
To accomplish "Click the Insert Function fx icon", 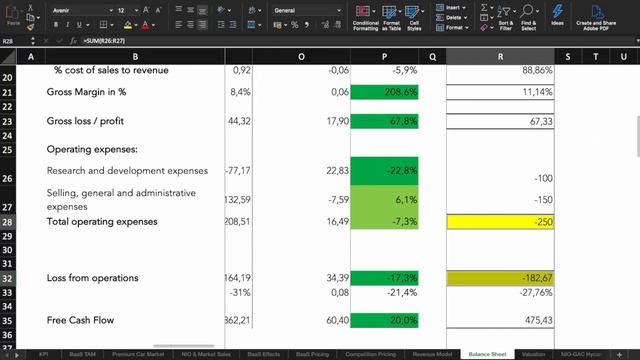I will pos(73,41).
